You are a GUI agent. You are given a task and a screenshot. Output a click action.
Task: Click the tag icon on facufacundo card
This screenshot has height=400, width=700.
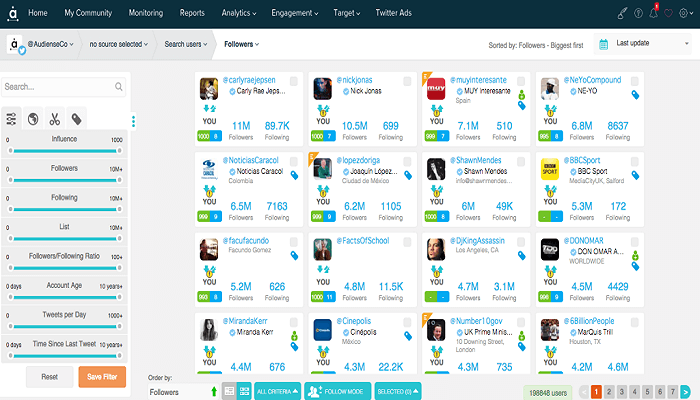pyautogui.click(x=294, y=255)
